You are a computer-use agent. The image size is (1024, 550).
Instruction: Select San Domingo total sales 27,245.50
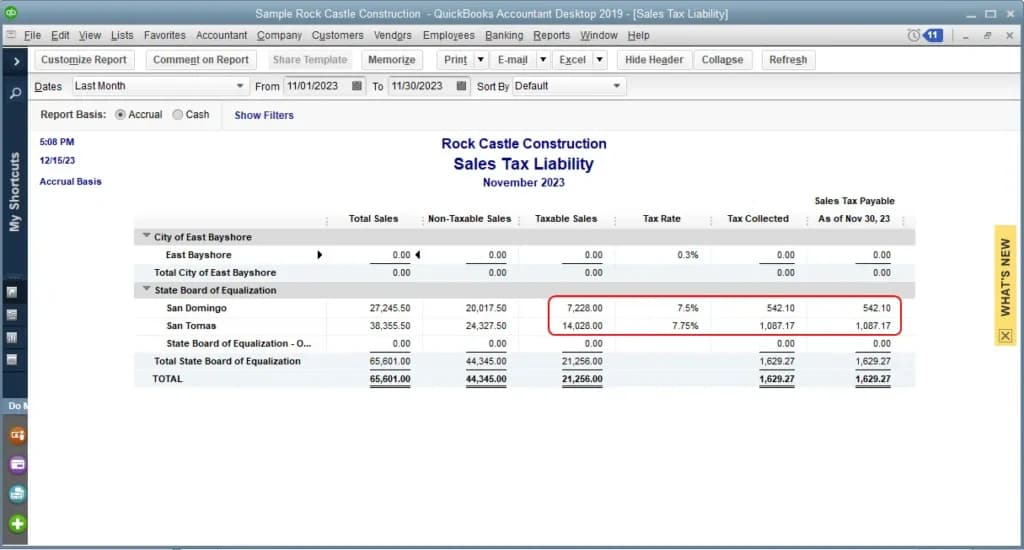390,308
